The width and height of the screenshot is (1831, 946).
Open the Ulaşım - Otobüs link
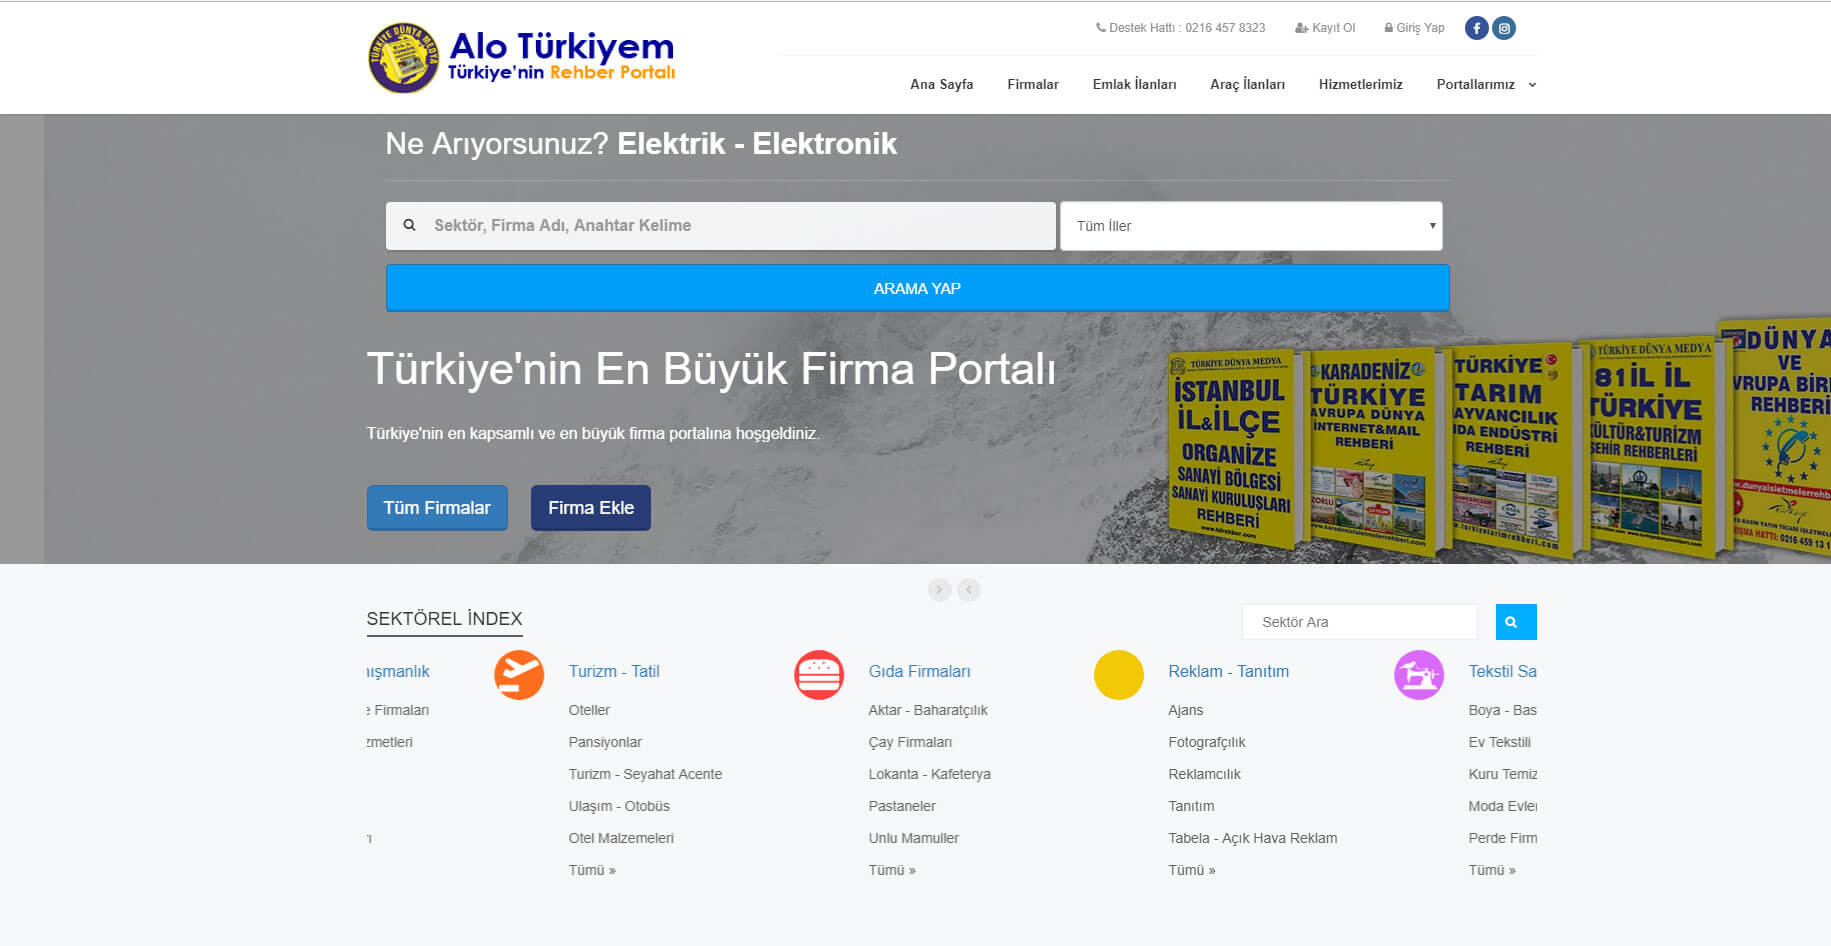tap(619, 806)
